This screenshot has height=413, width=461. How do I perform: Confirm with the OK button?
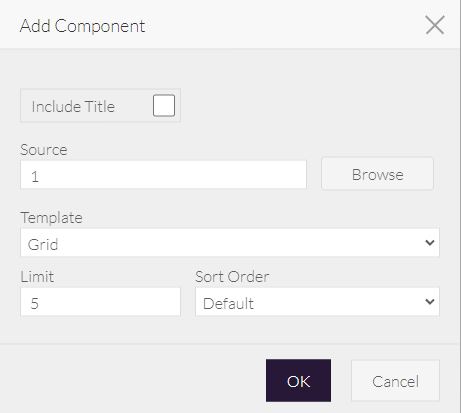[x=298, y=380]
